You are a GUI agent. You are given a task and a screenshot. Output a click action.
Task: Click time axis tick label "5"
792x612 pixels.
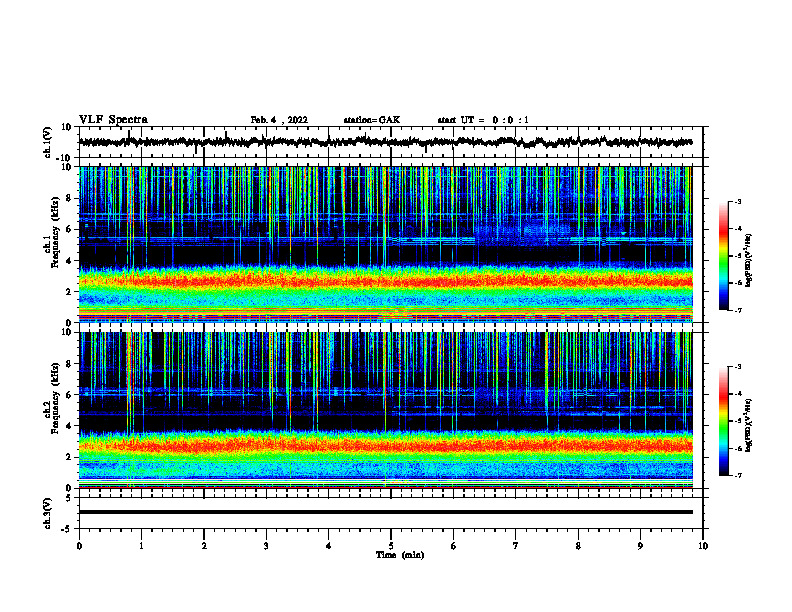click(391, 546)
